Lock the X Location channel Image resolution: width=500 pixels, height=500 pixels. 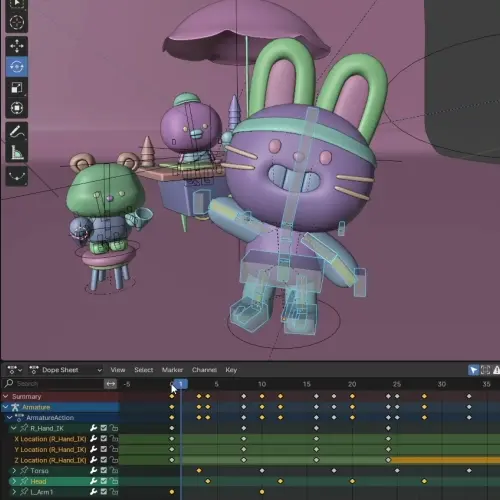click(x=114, y=439)
